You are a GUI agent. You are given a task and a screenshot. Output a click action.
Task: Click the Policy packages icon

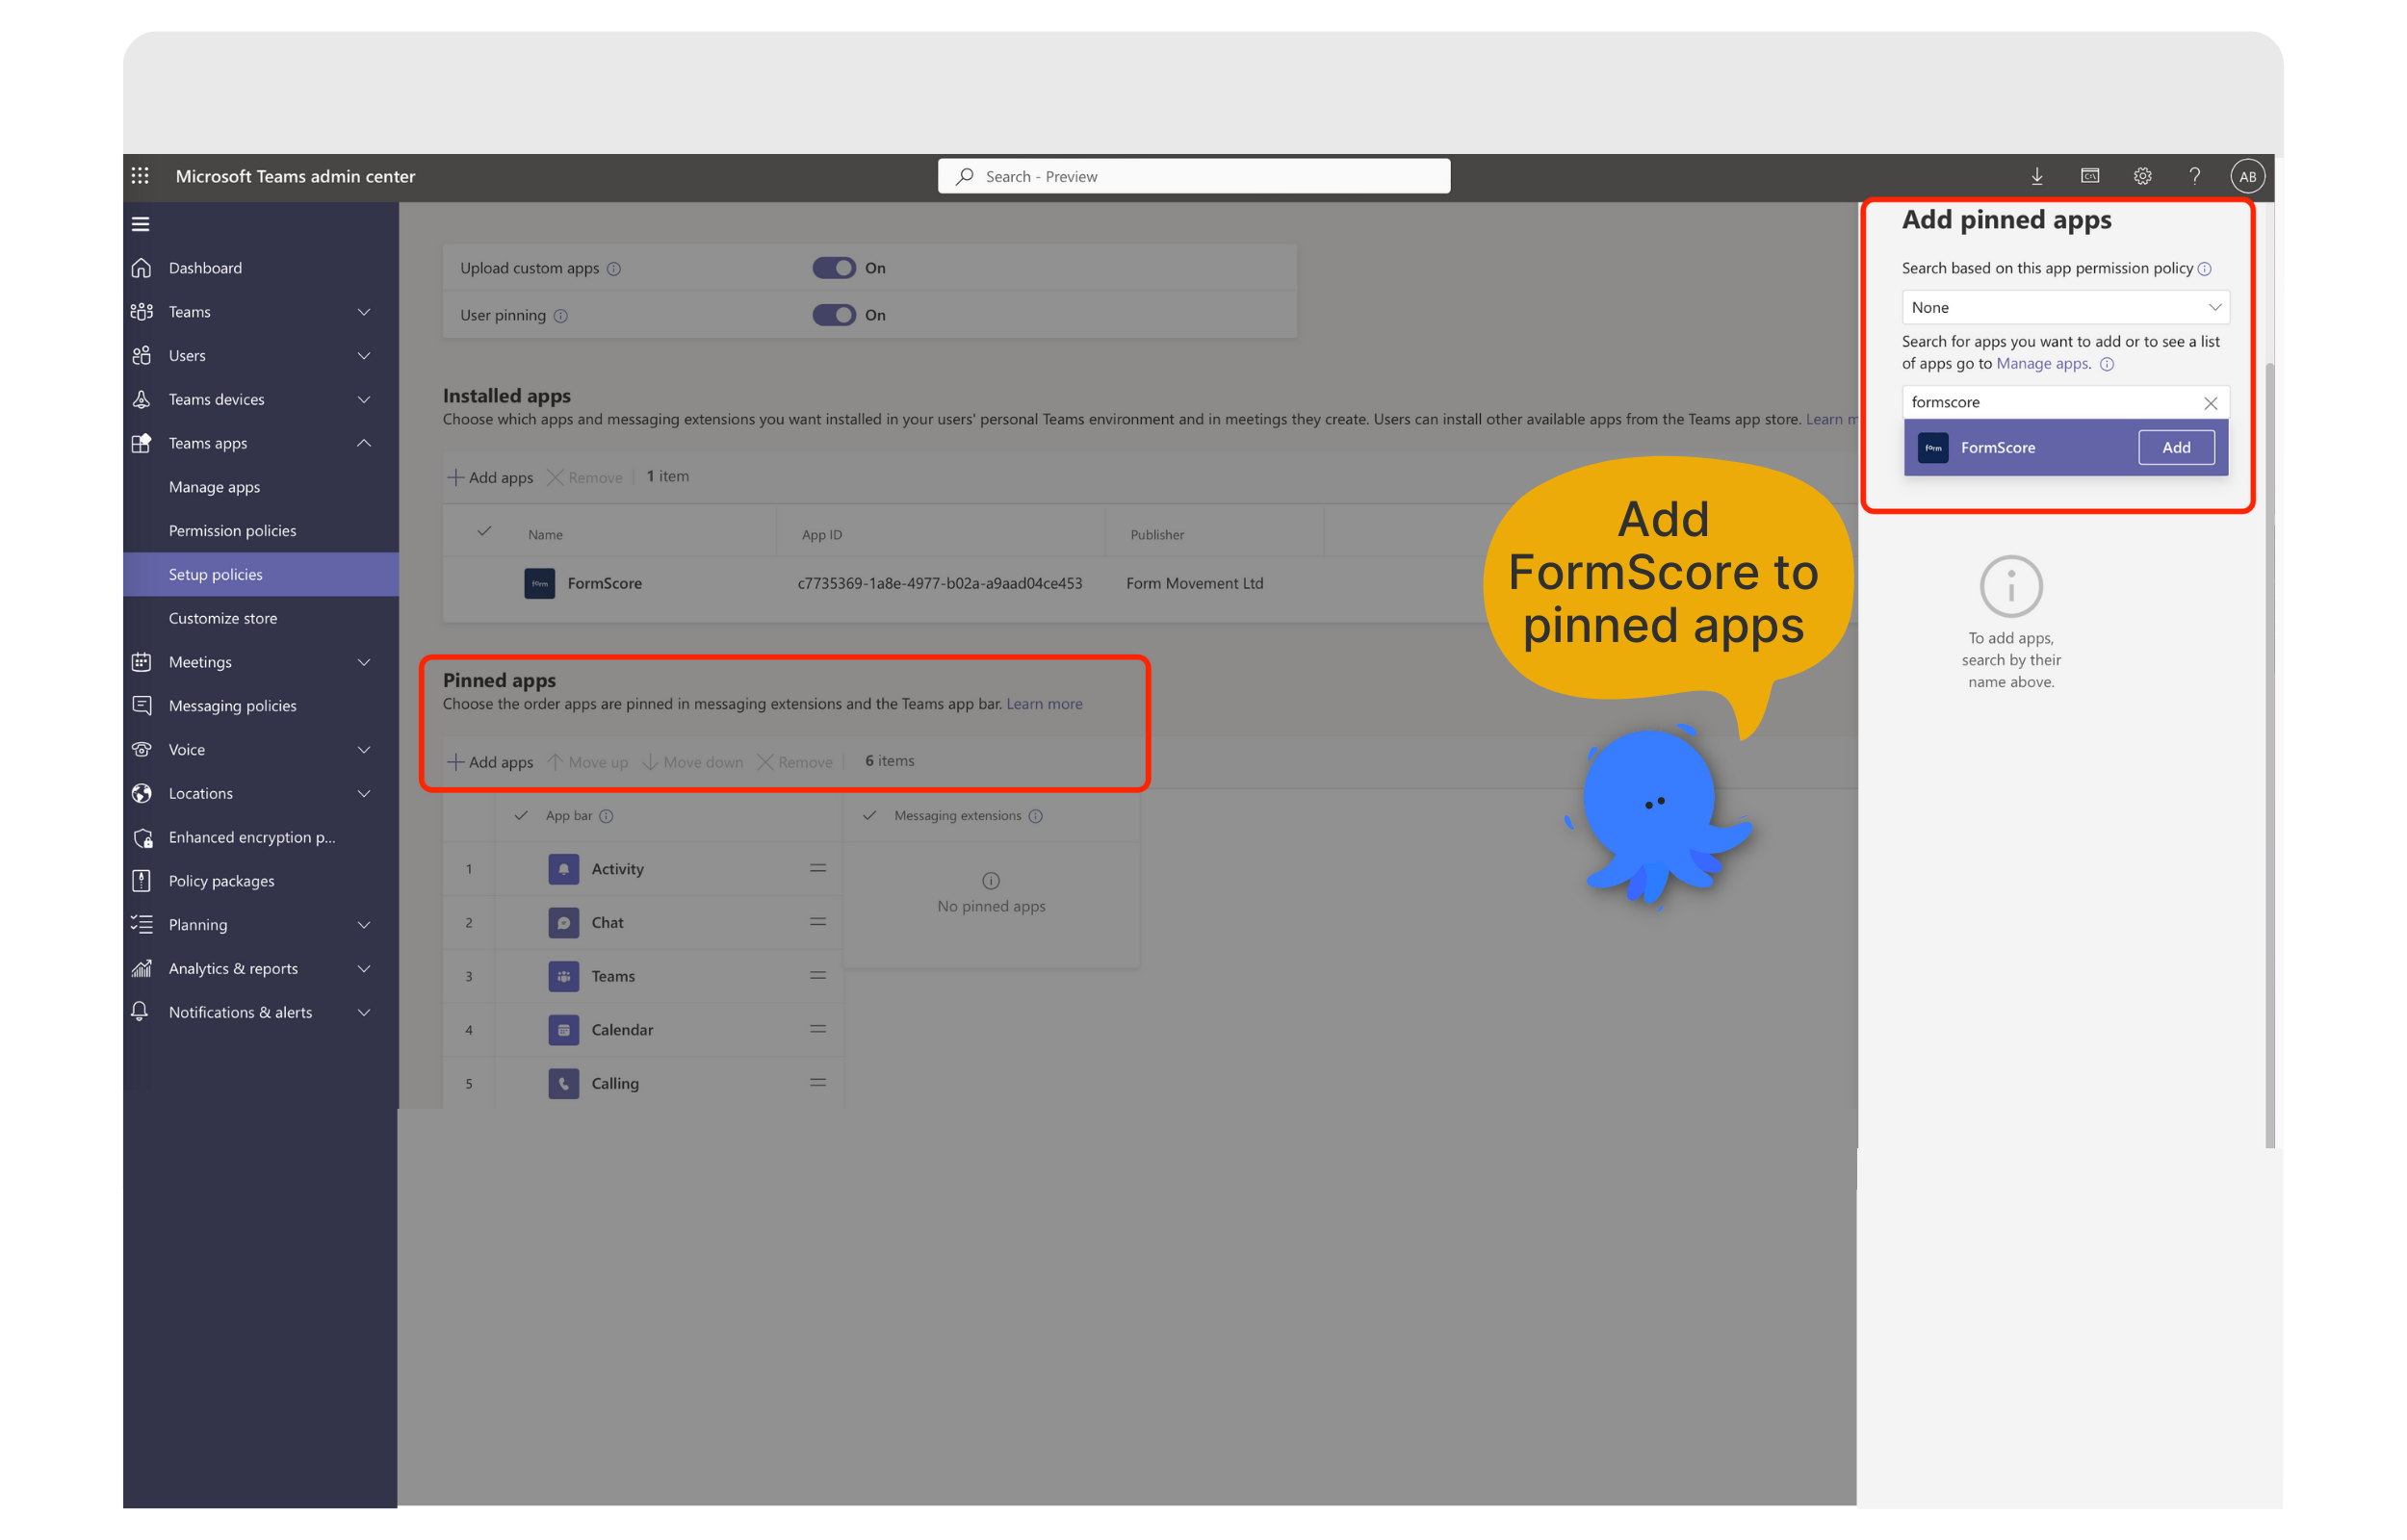(x=141, y=881)
